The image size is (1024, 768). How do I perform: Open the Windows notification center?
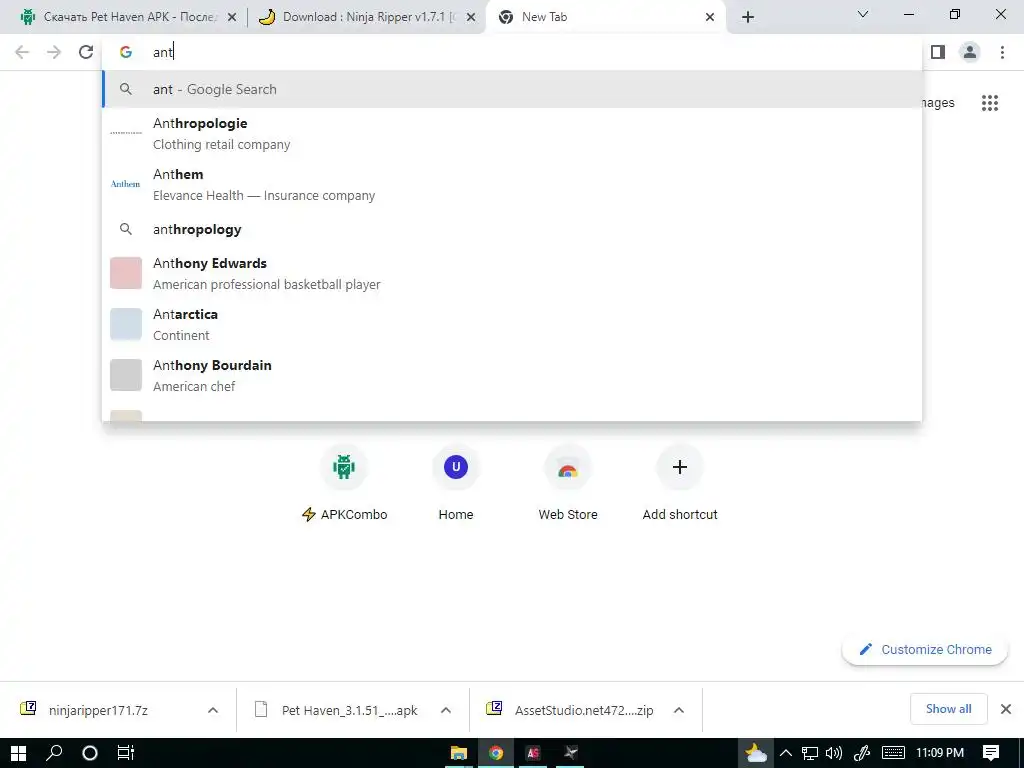click(x=991, y=753)
